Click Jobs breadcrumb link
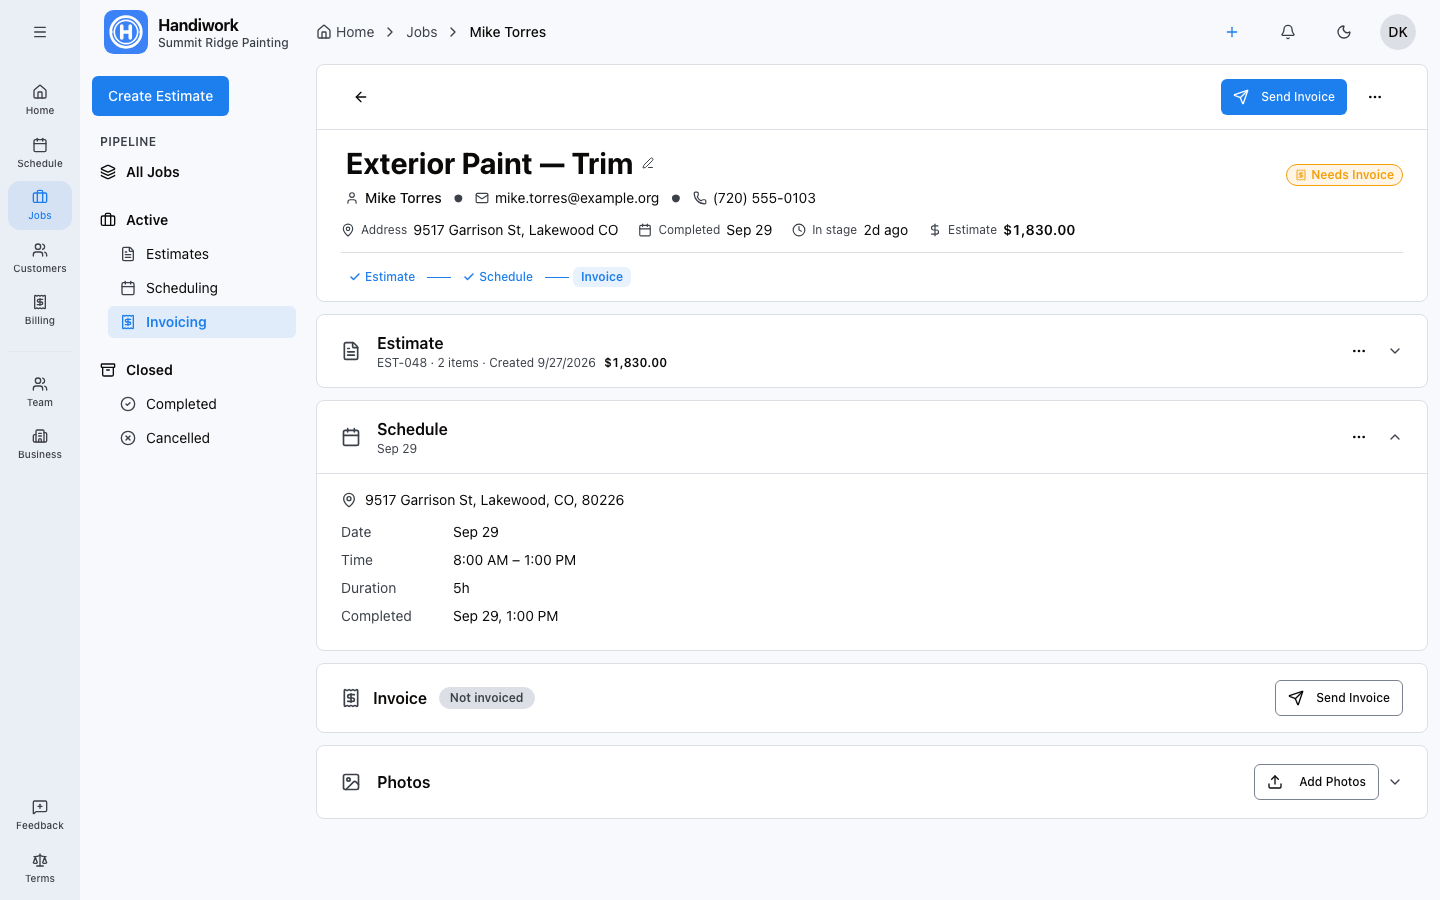1440x900 pixels. (422, 32)
